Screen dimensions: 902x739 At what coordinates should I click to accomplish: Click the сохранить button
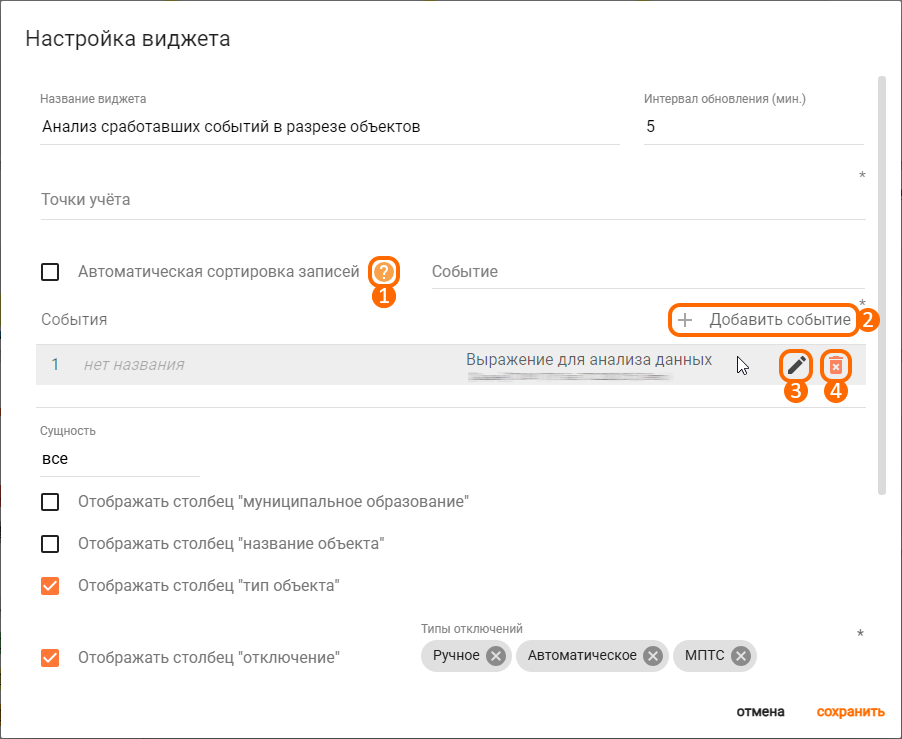(x=850, y=712)
